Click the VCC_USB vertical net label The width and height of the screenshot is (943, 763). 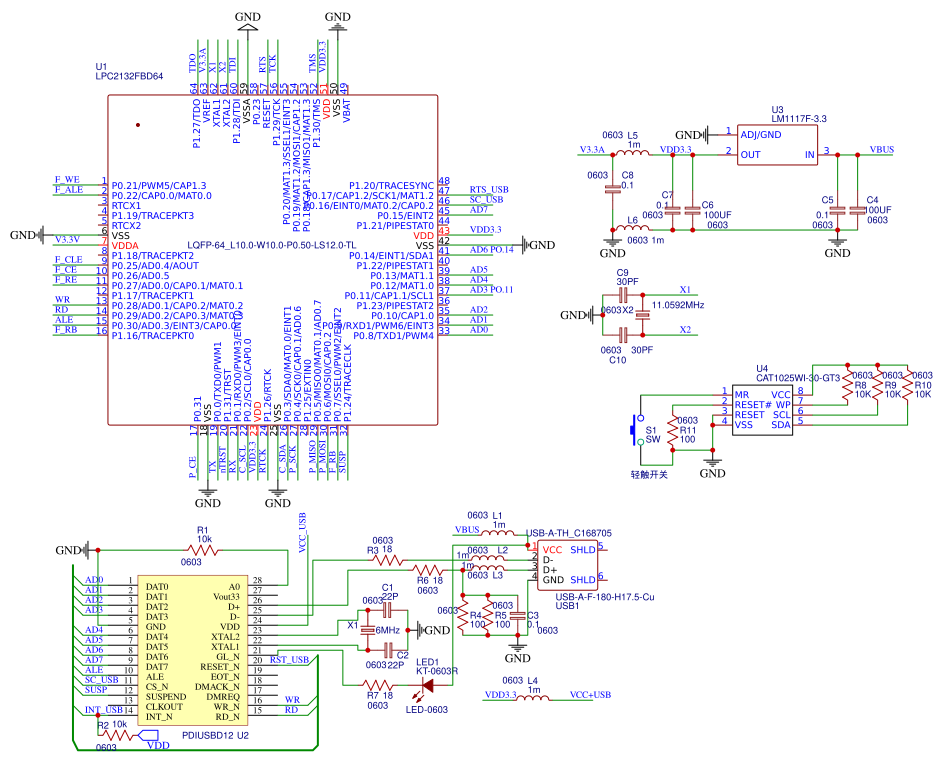click(302, 532)
